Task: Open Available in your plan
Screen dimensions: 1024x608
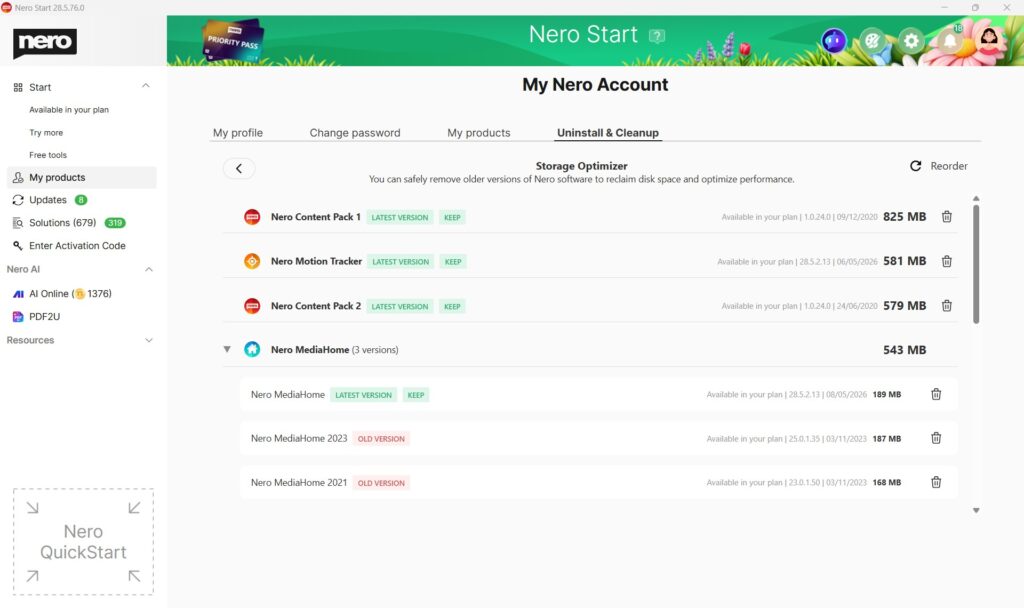Action: point(69,110)
